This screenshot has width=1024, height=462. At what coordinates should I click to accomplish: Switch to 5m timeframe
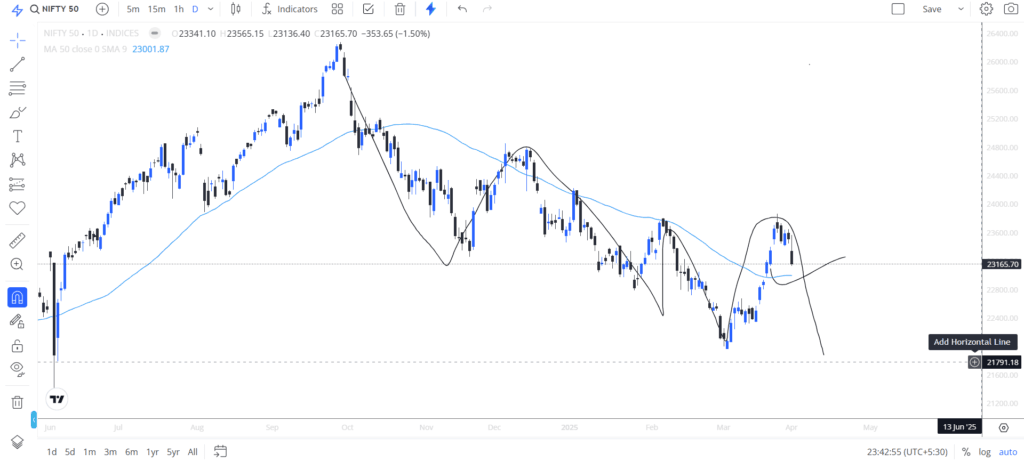click(x=133, y=9)
